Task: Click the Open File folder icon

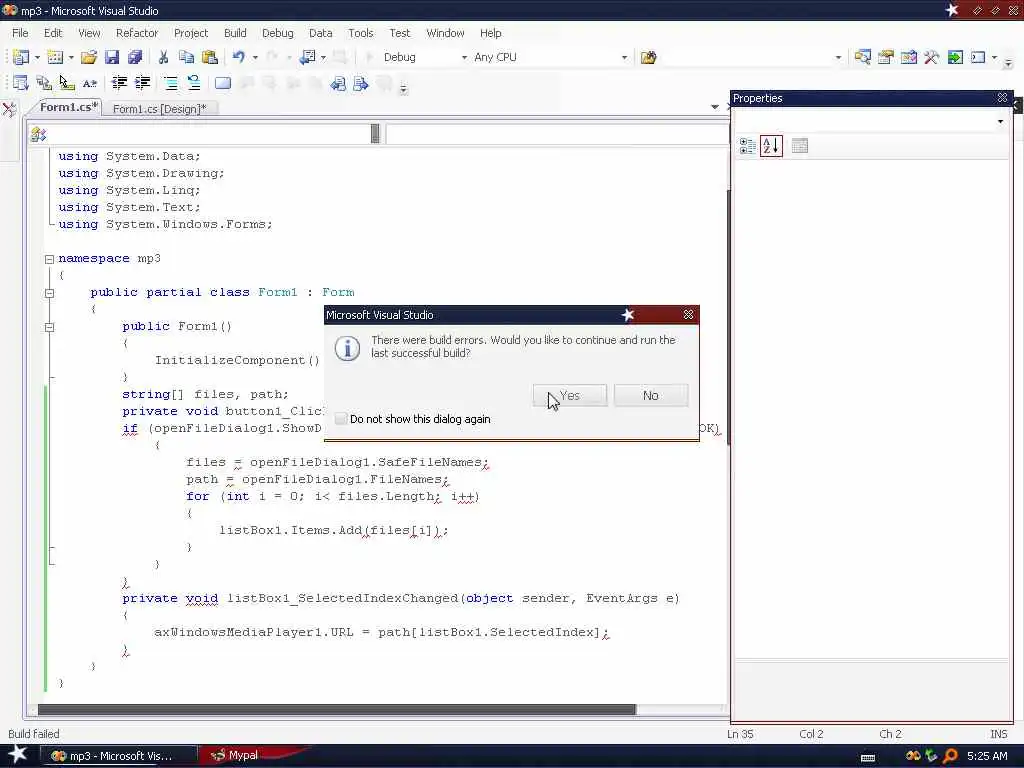Action: click(x=88, y=57)
